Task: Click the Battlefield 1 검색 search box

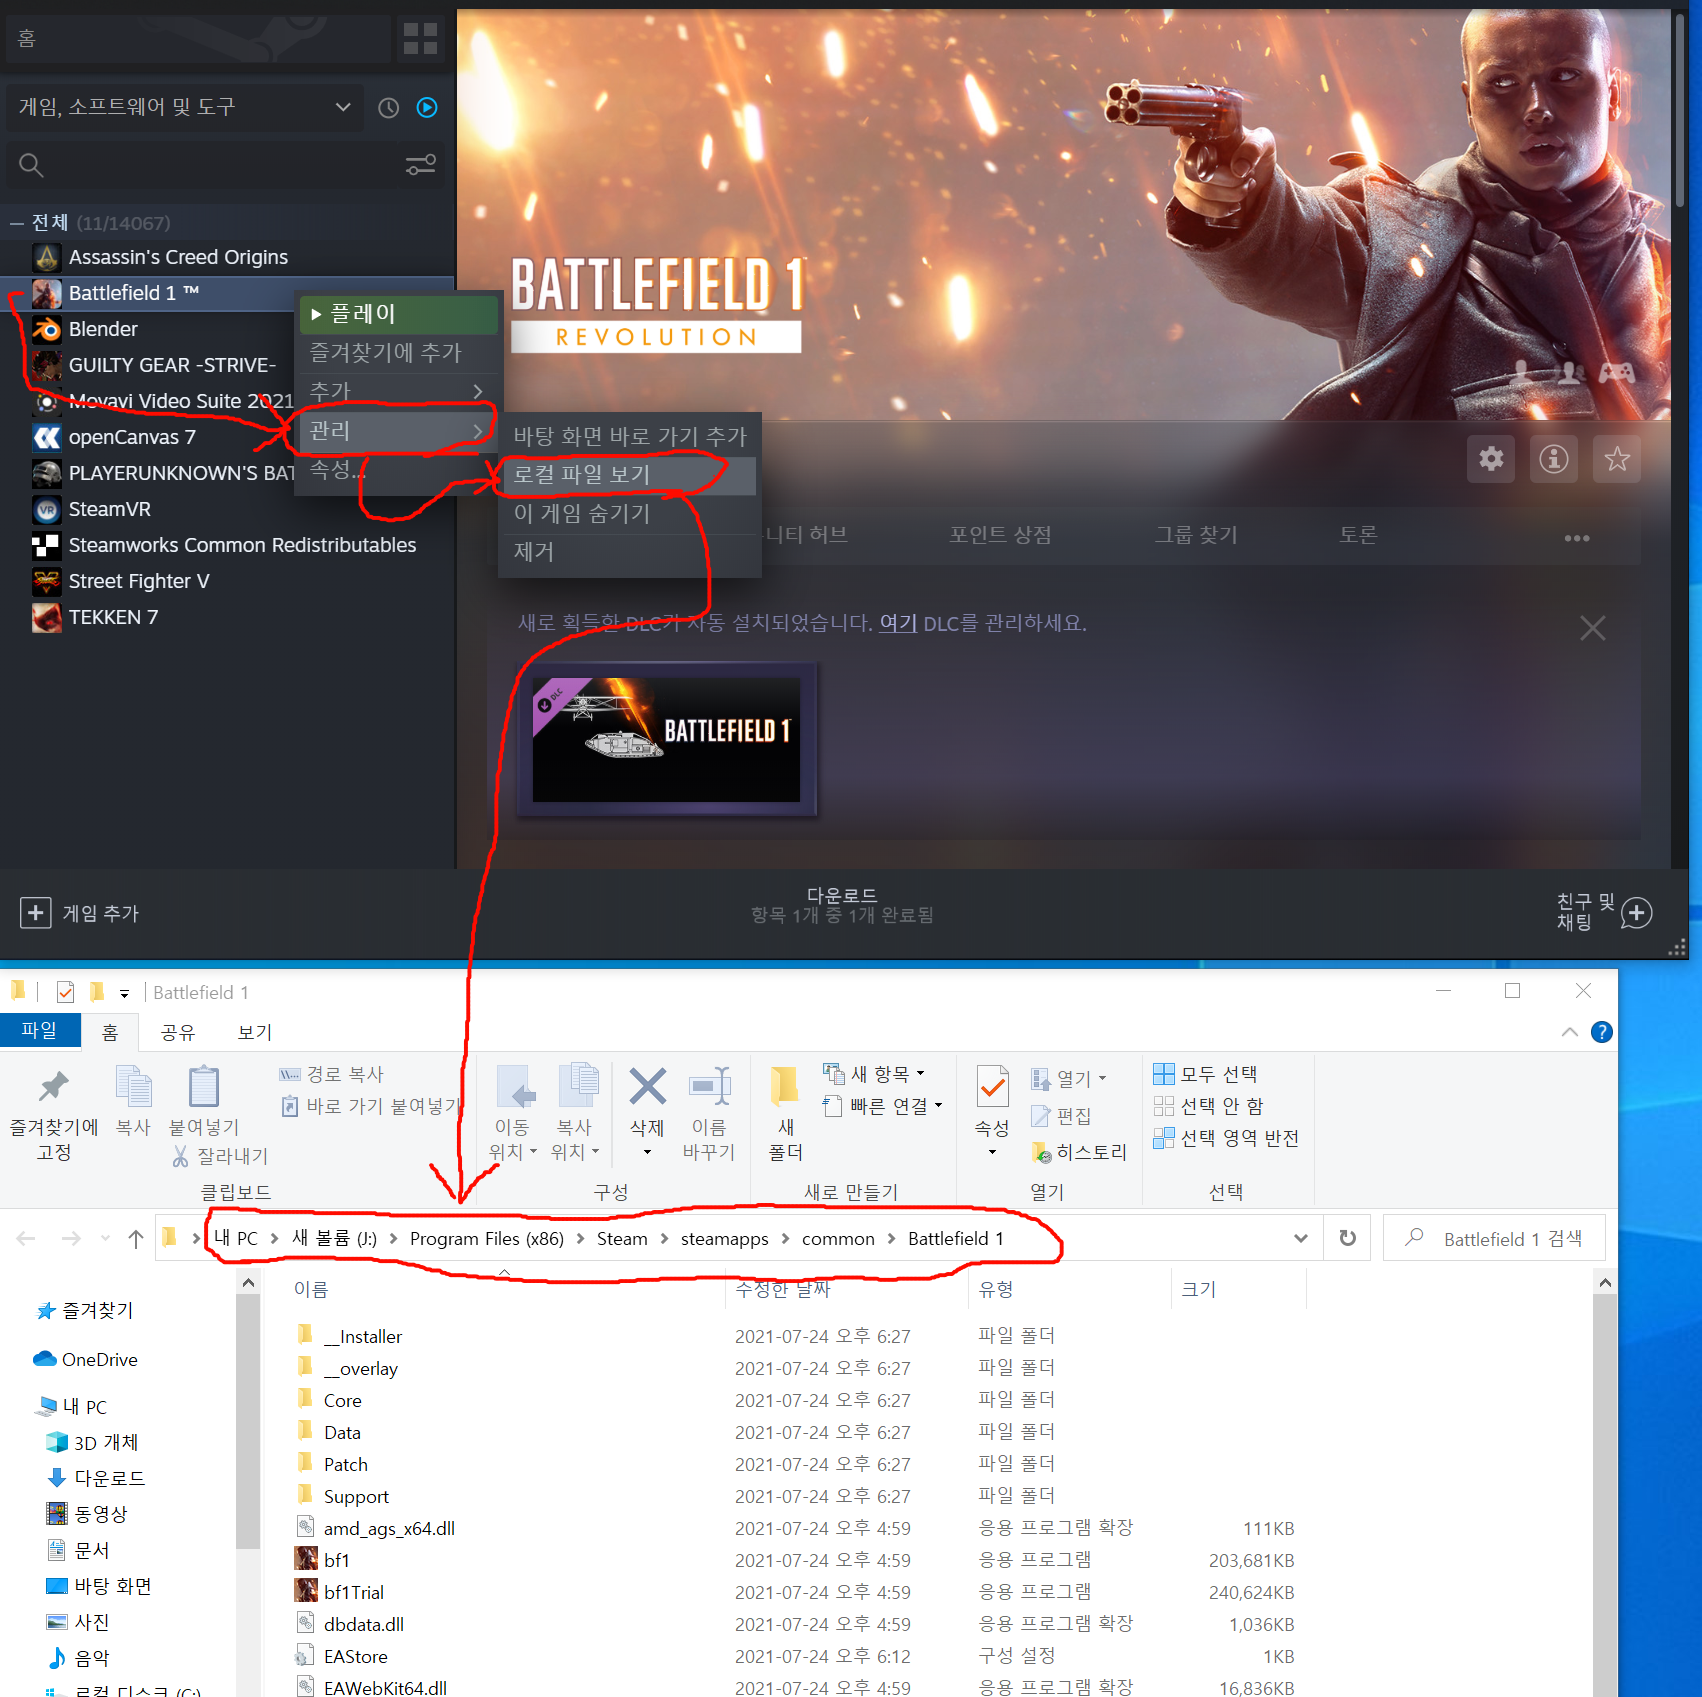Action: coord(1495,1238)
